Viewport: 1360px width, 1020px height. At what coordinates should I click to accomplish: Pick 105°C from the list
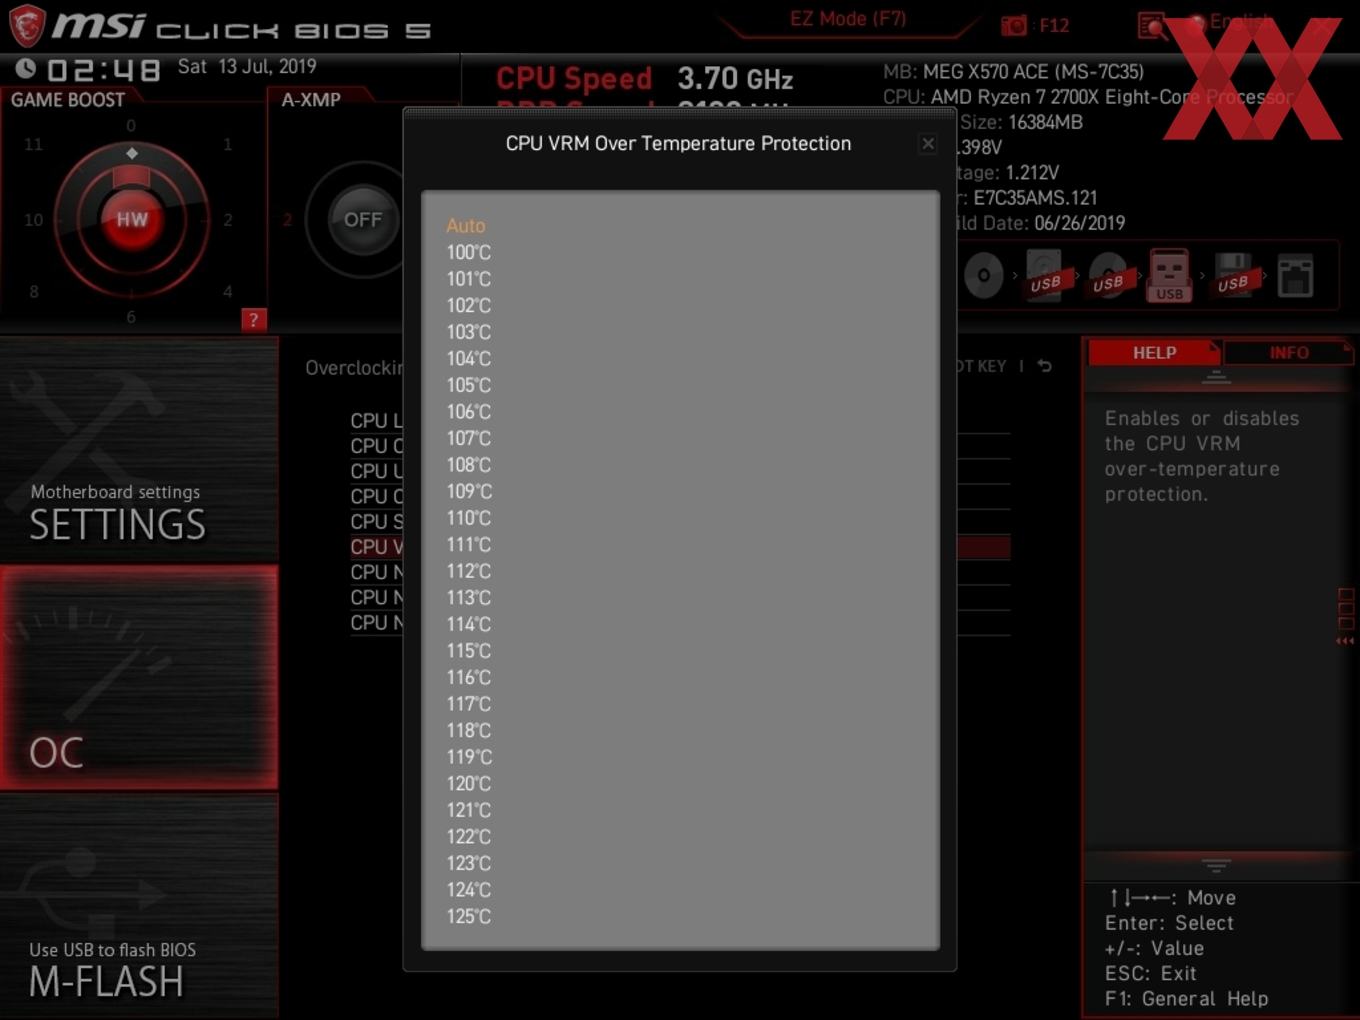[469, 385]
